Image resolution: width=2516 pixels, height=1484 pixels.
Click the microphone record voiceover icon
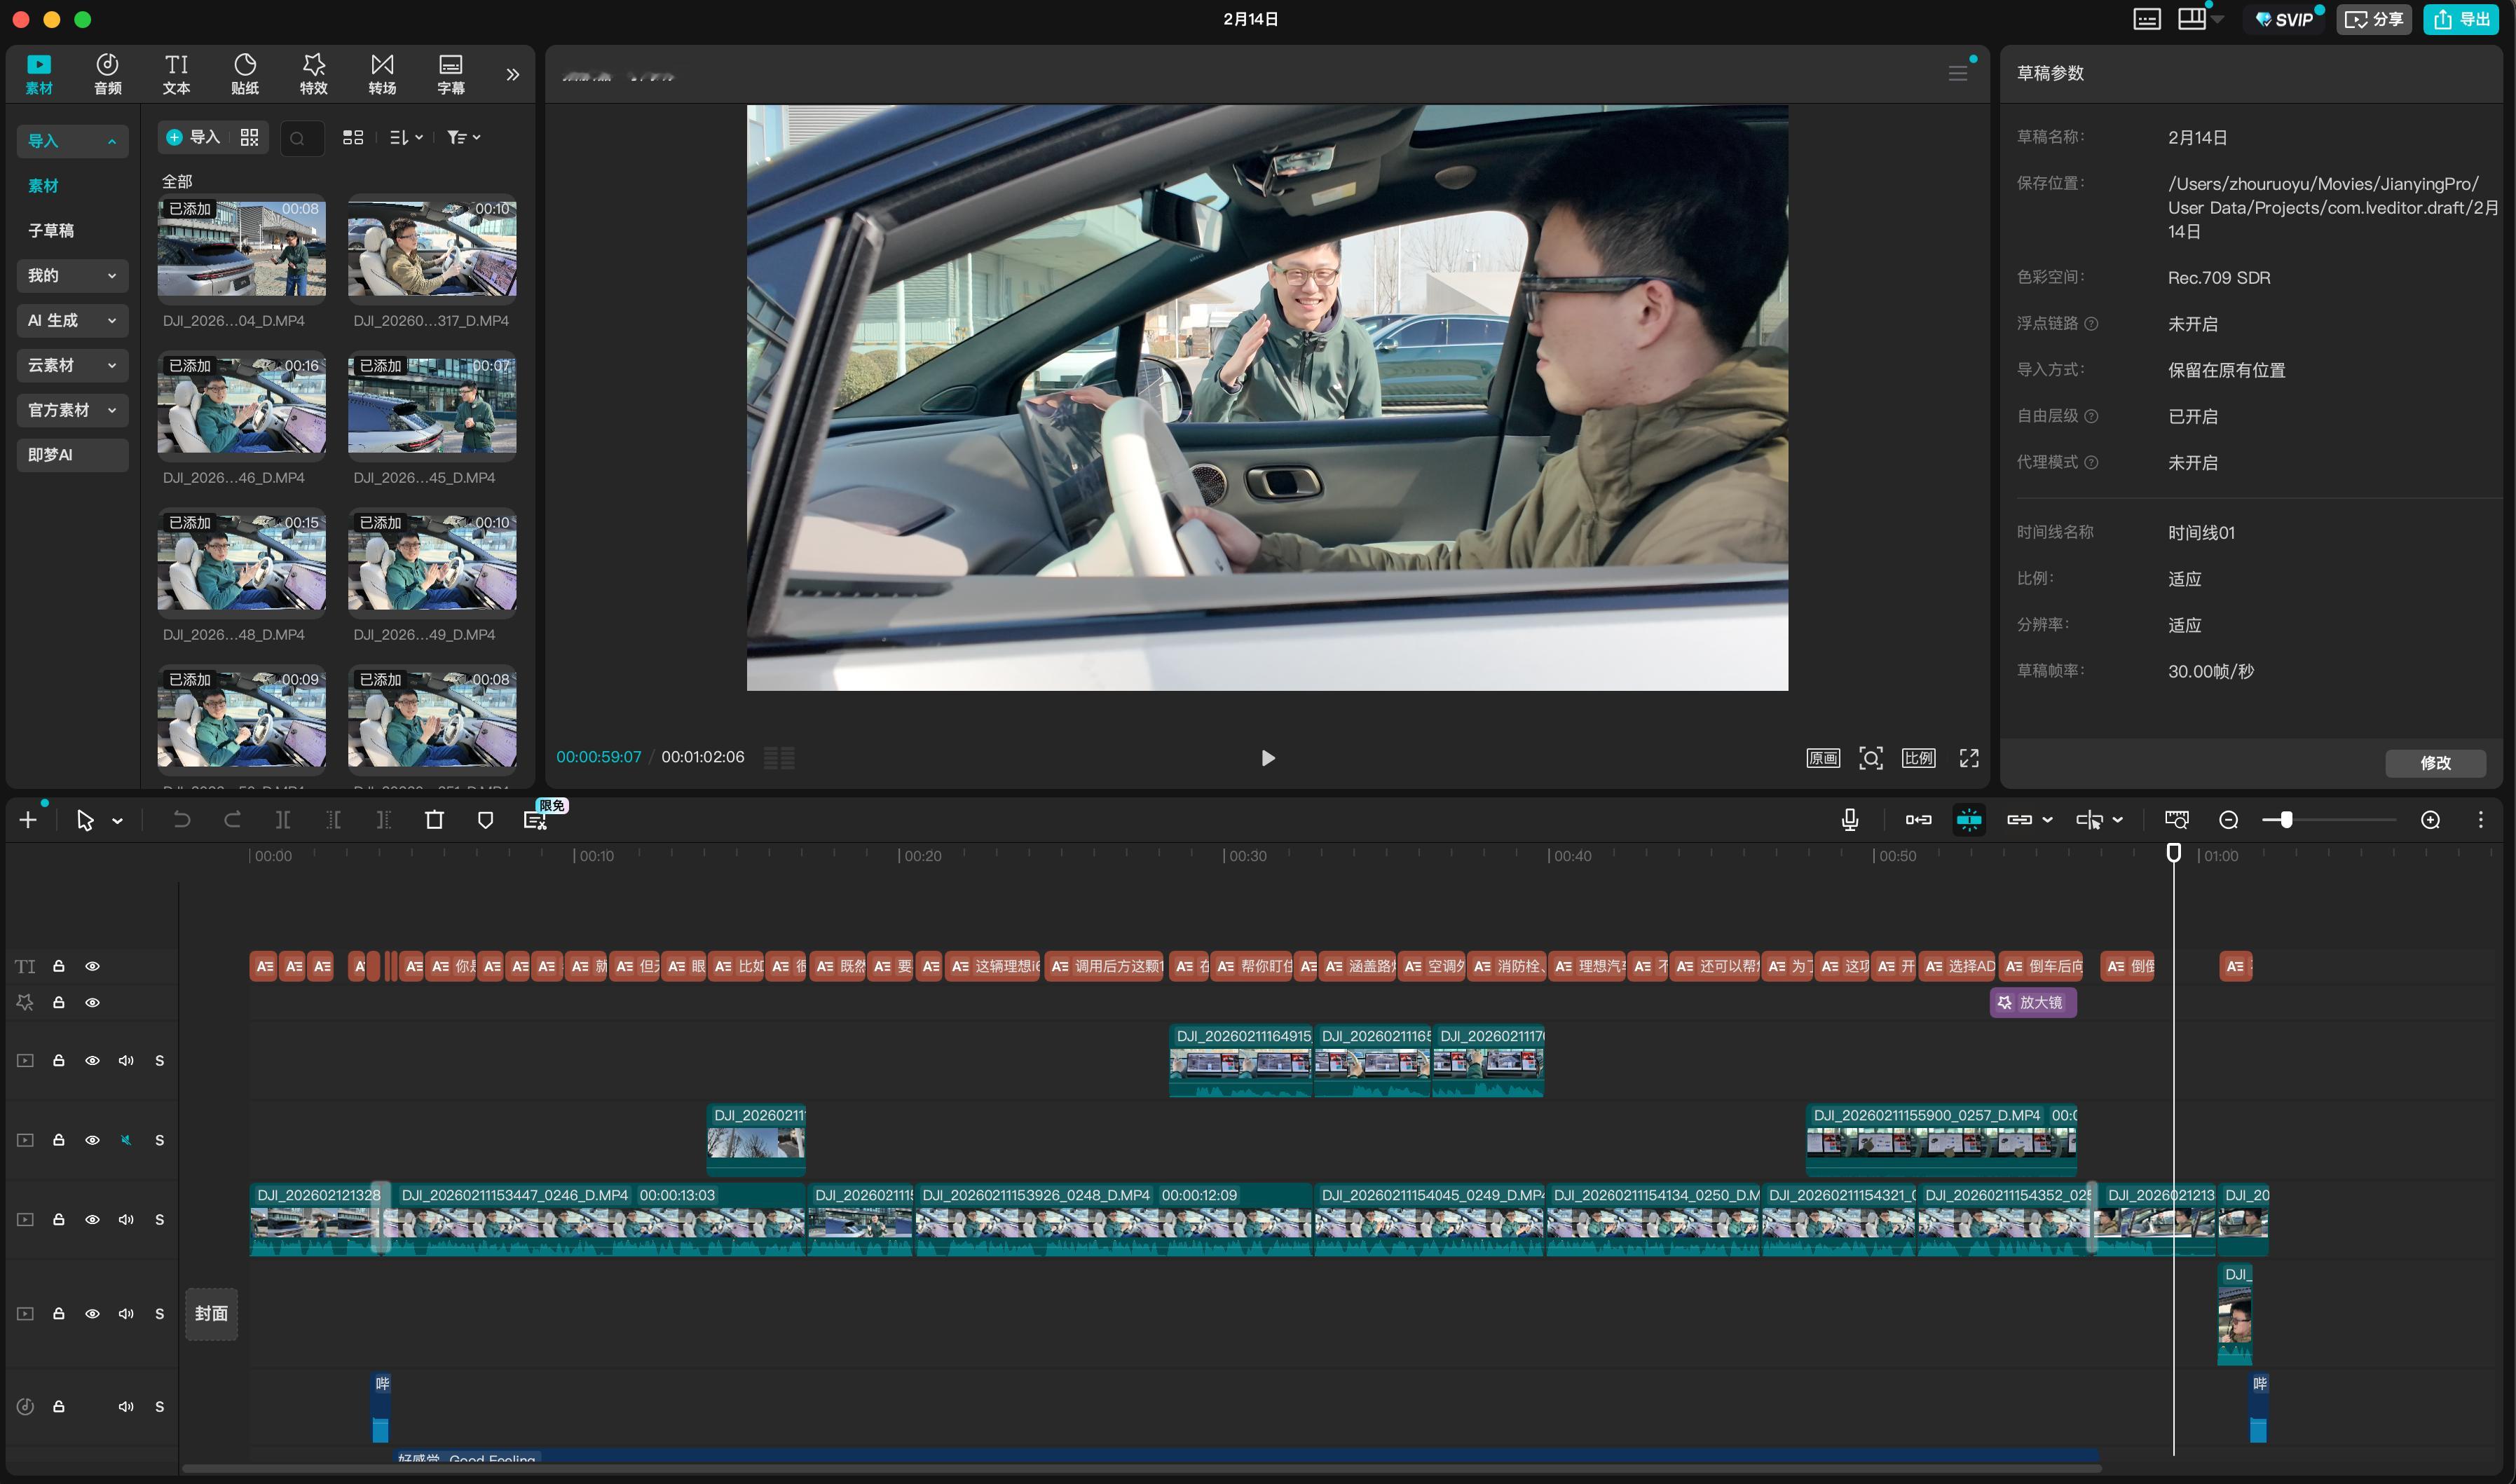click(1849, 820)
